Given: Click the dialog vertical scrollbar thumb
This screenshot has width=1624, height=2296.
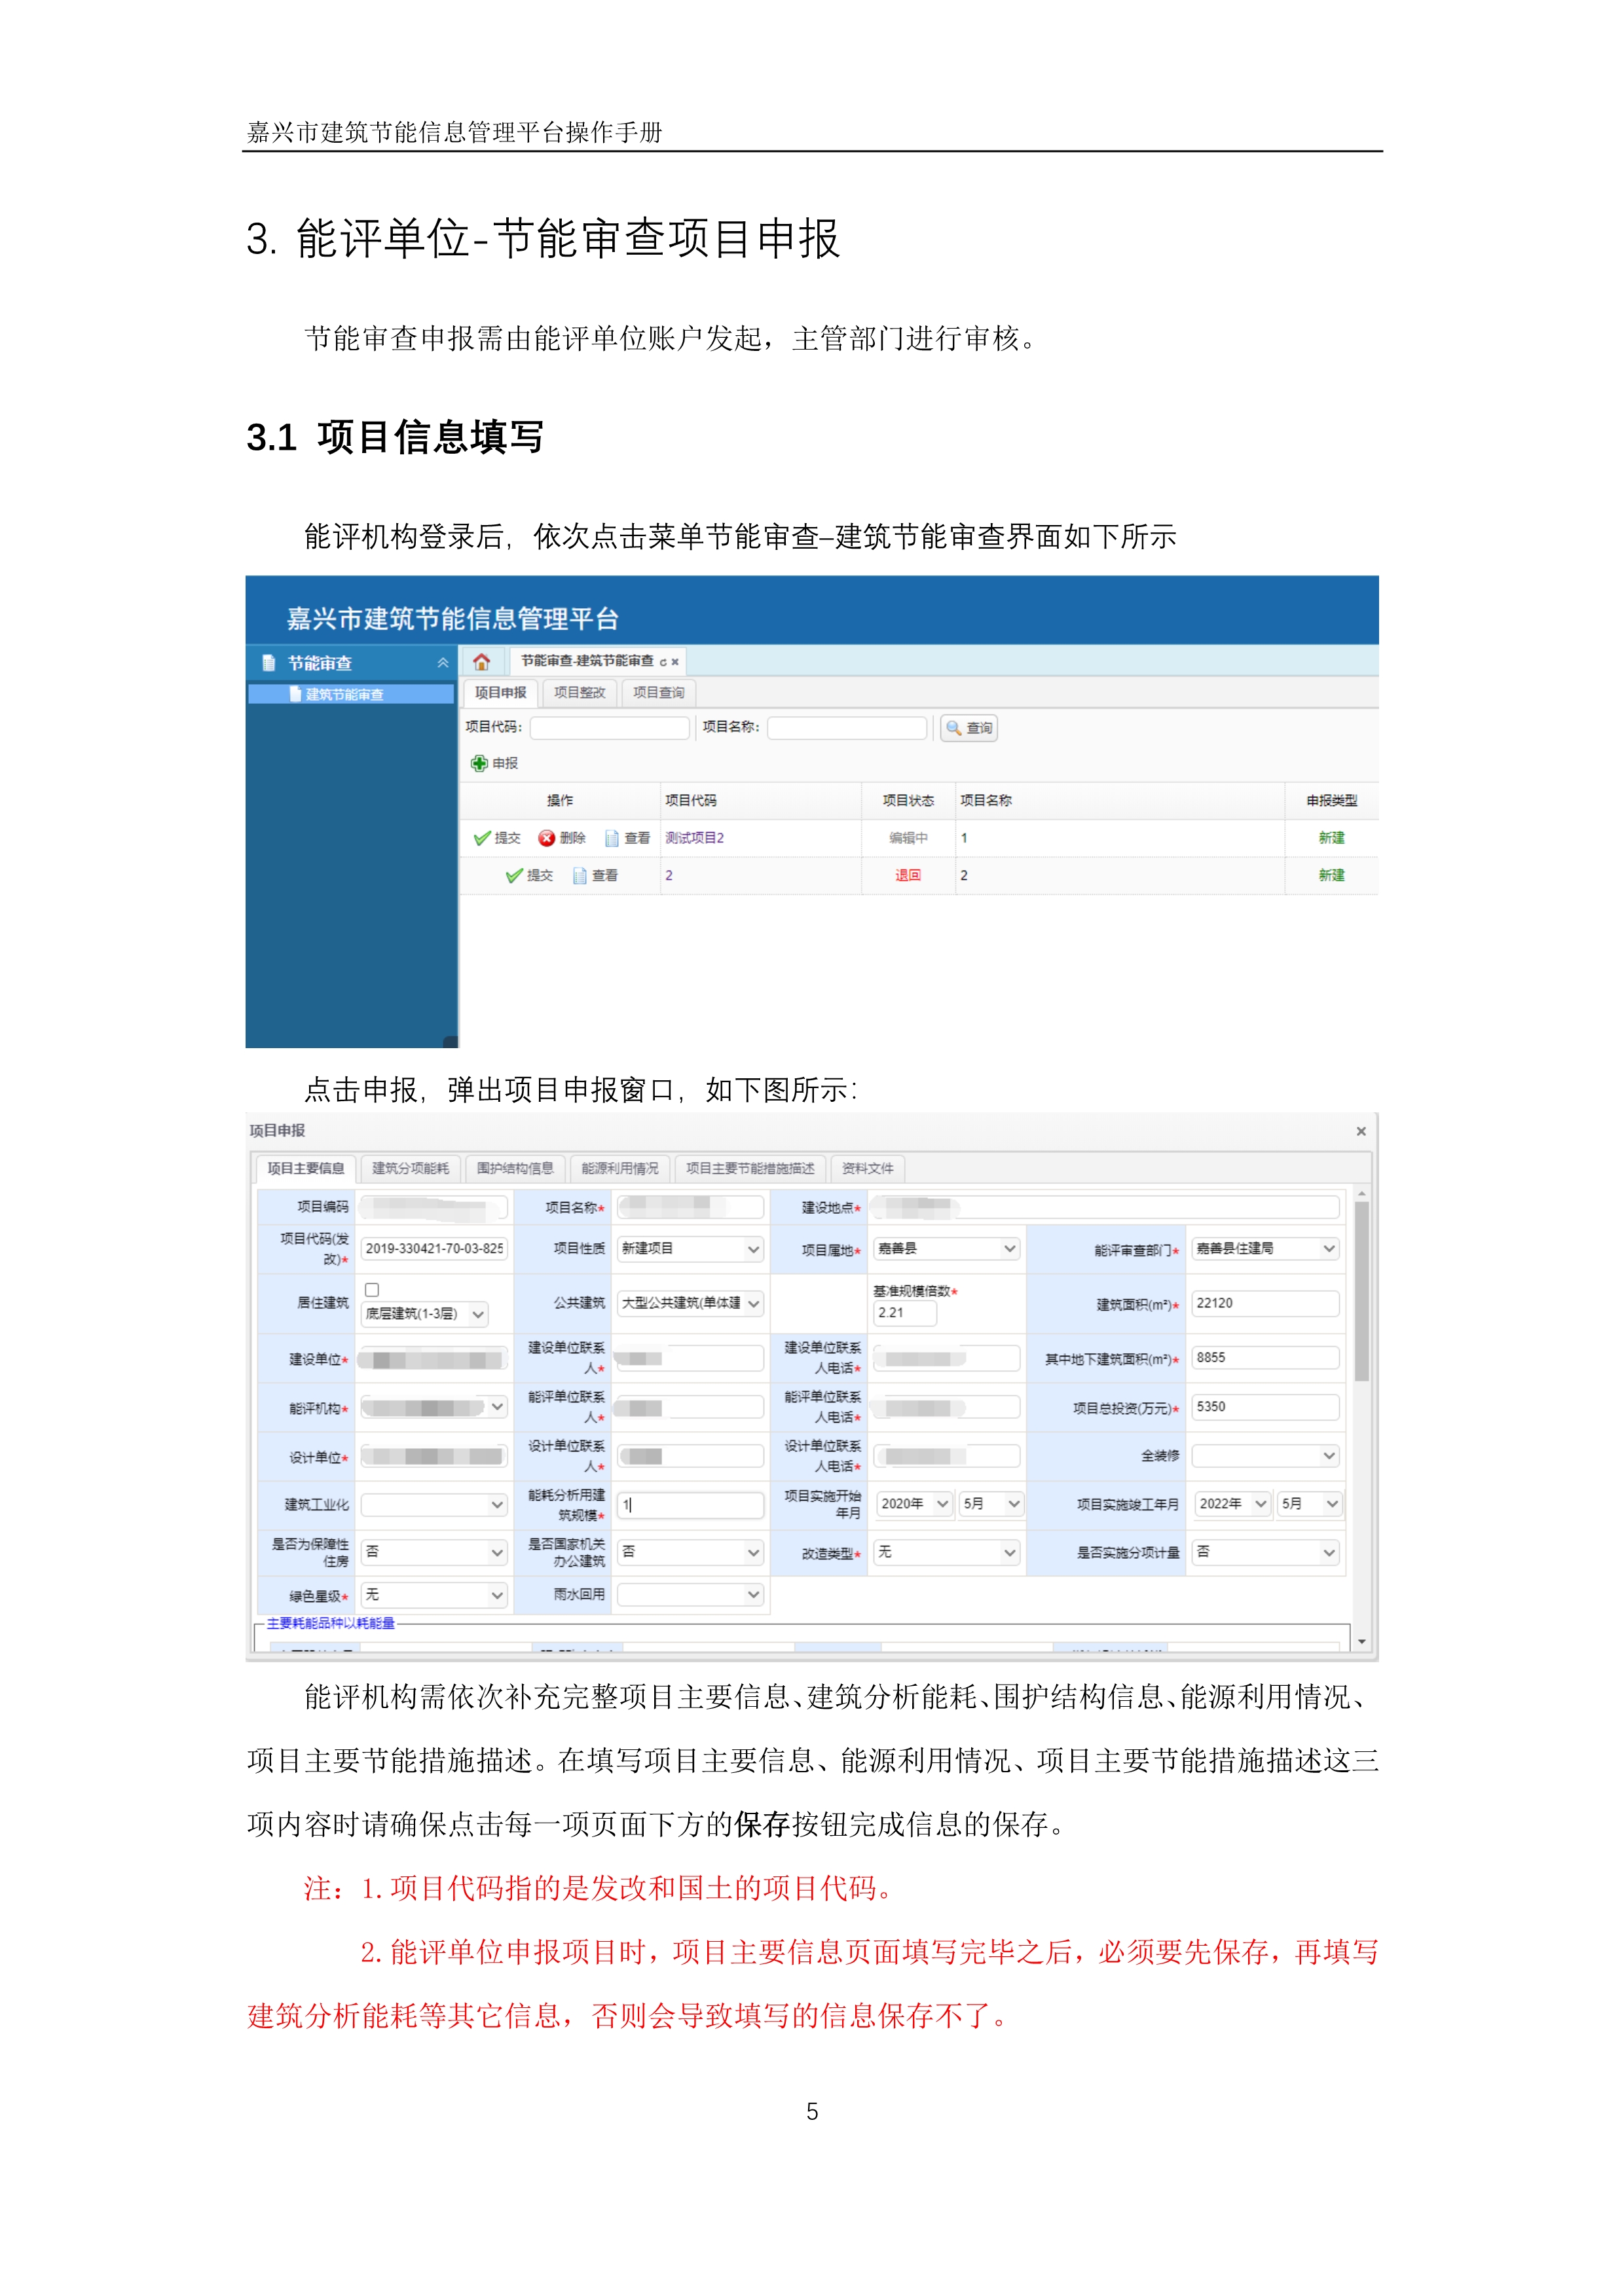Looking at the screenshot, I should click(1361, 1291).
